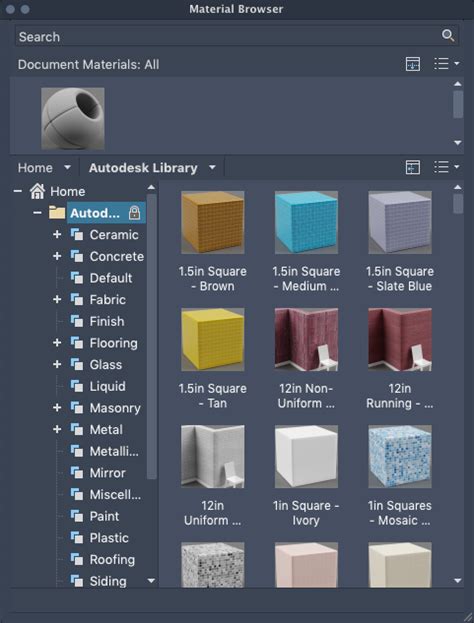The height and width of the screenshot is (623, 474).
Task: Click the Glass category icon
Action: click(77, 364)
